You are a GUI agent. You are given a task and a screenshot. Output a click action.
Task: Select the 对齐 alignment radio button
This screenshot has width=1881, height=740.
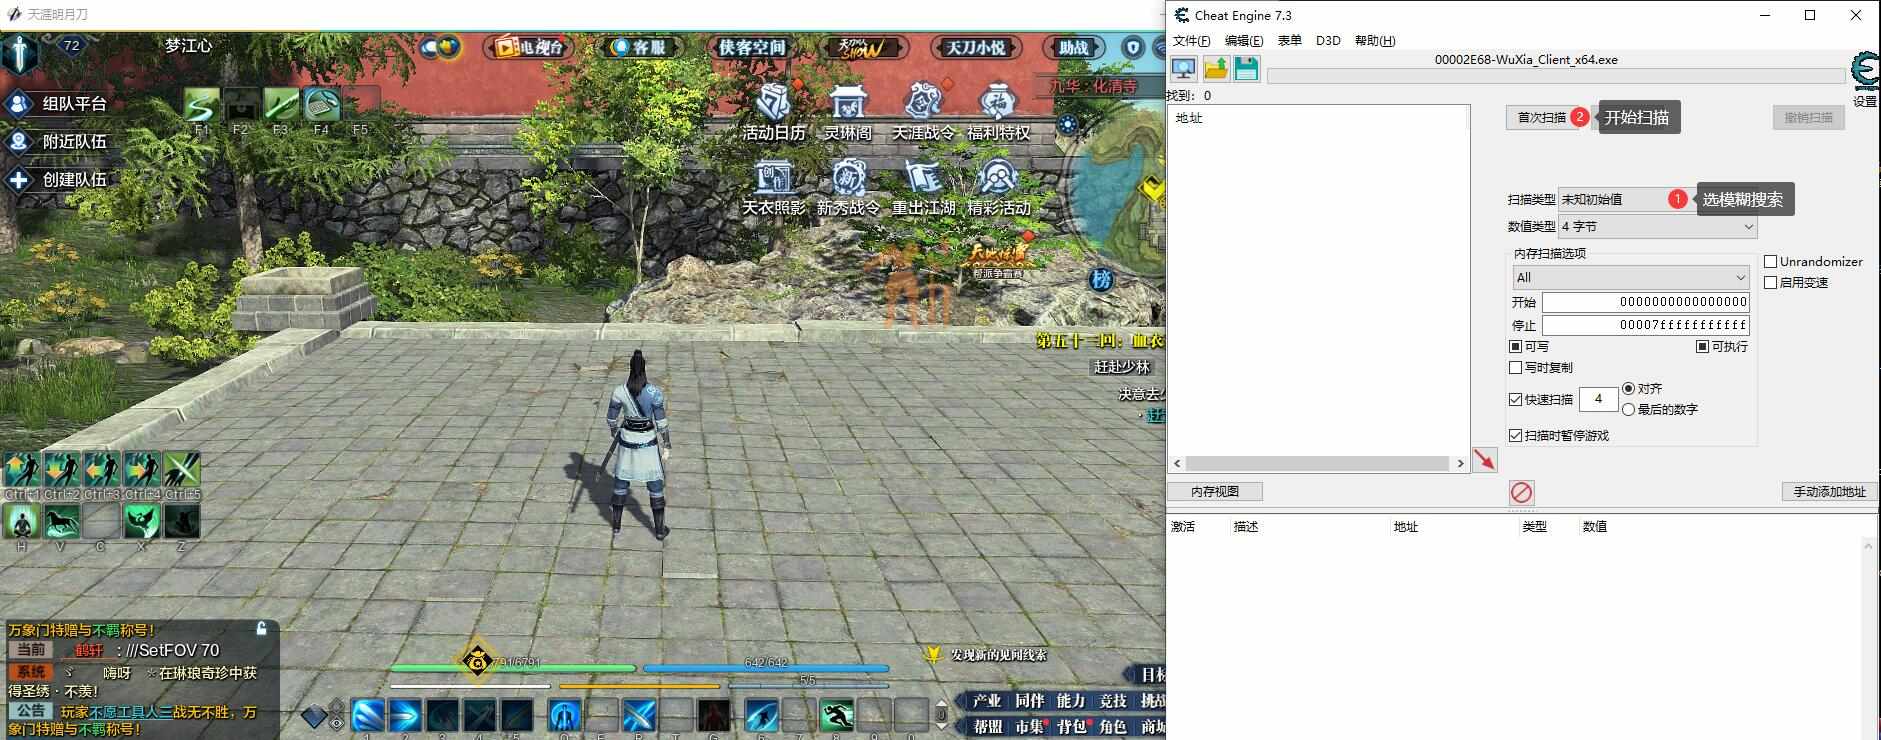[x=1629, y=388]
